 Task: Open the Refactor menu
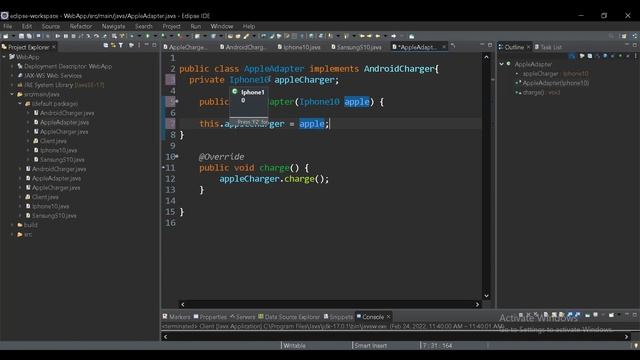click(x=81, y=27)
